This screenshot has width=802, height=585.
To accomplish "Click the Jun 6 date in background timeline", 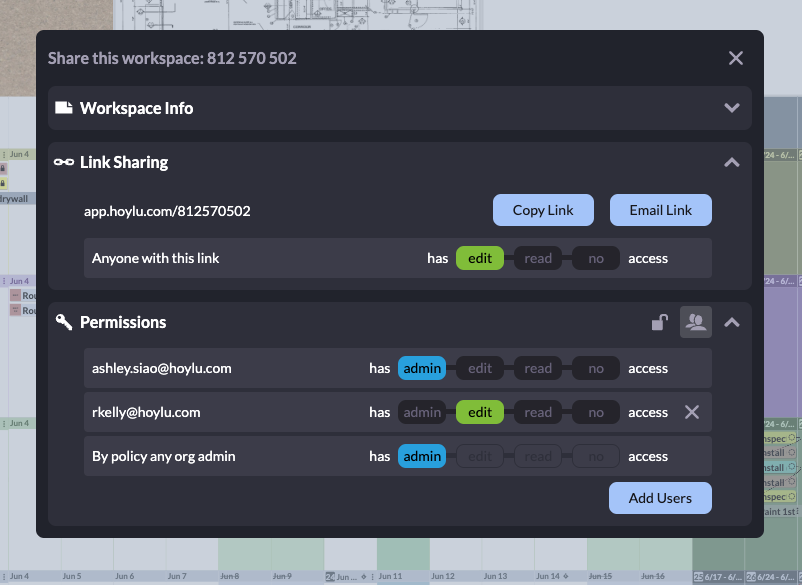I will point(124,576).
